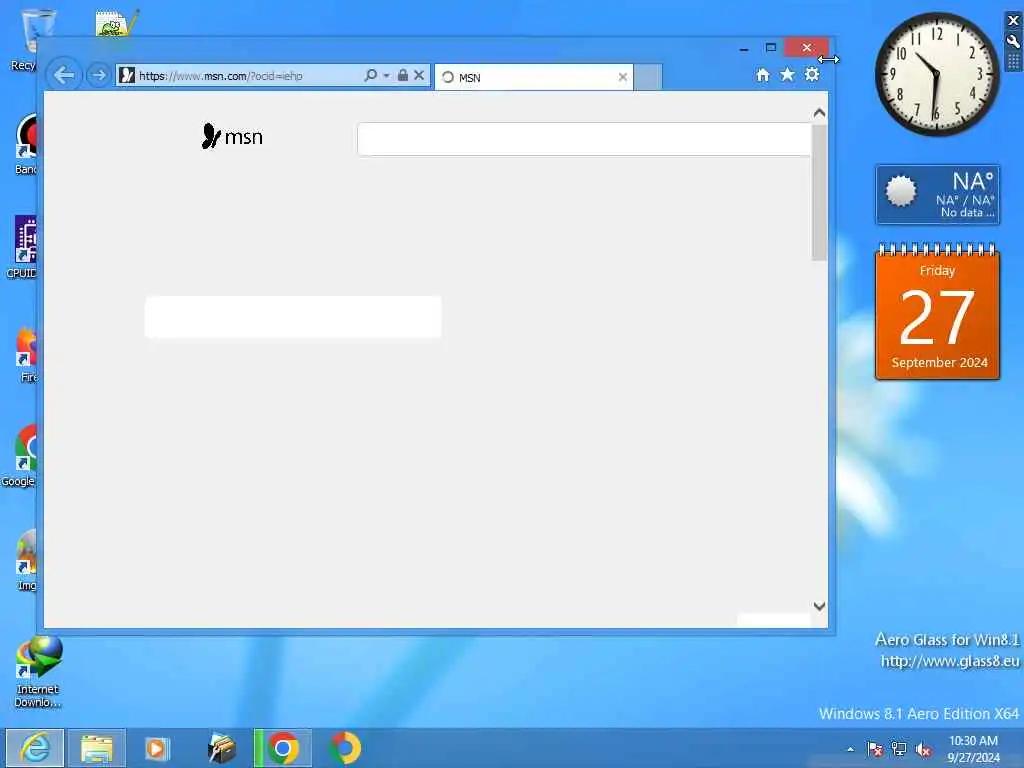Click the msn.com address bar URL

(x=221, y=76)
